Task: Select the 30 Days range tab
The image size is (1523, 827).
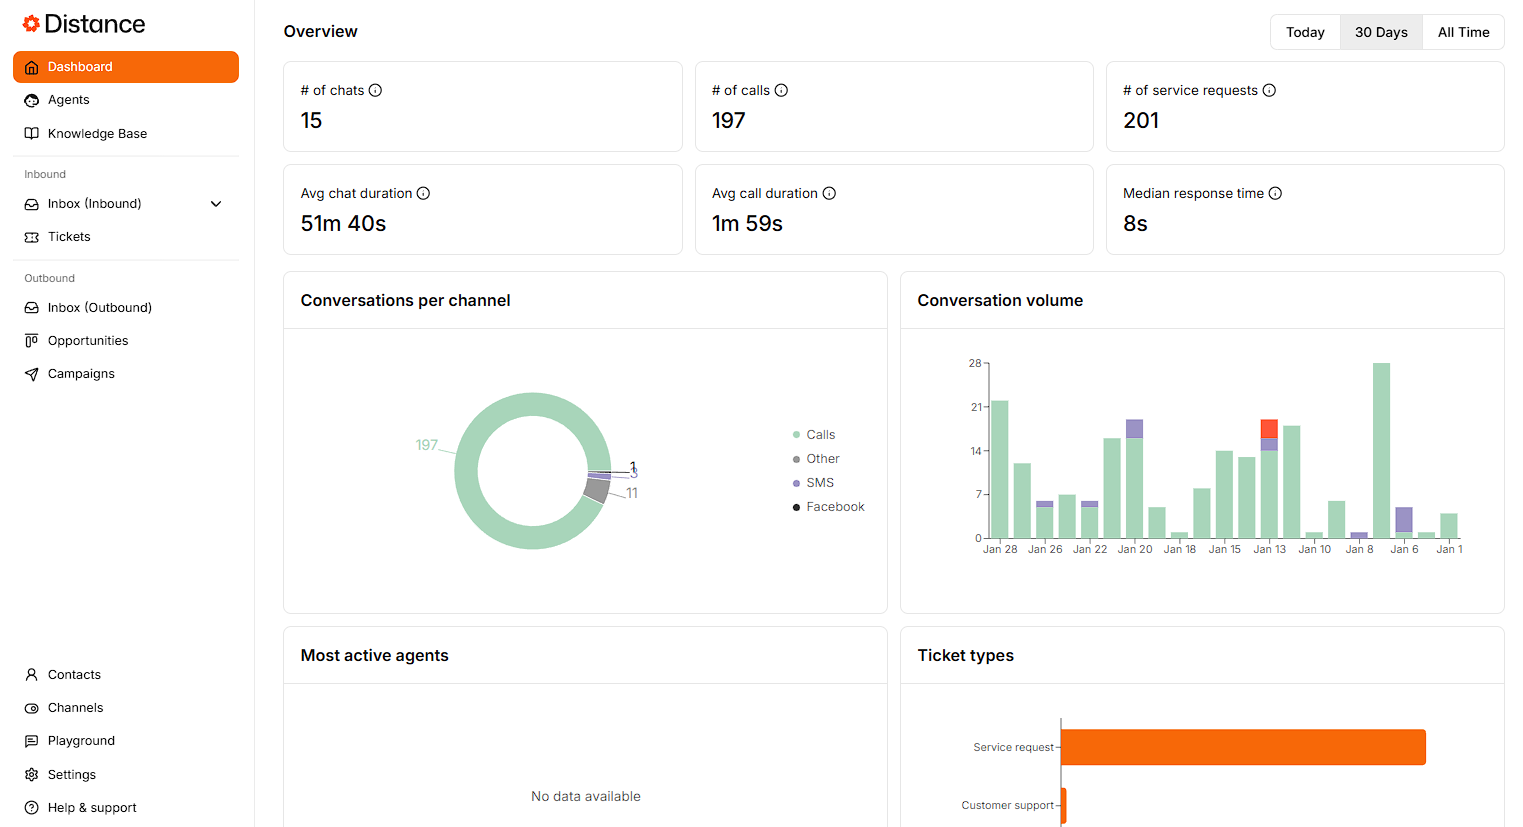Action: tap(1381, 32)
